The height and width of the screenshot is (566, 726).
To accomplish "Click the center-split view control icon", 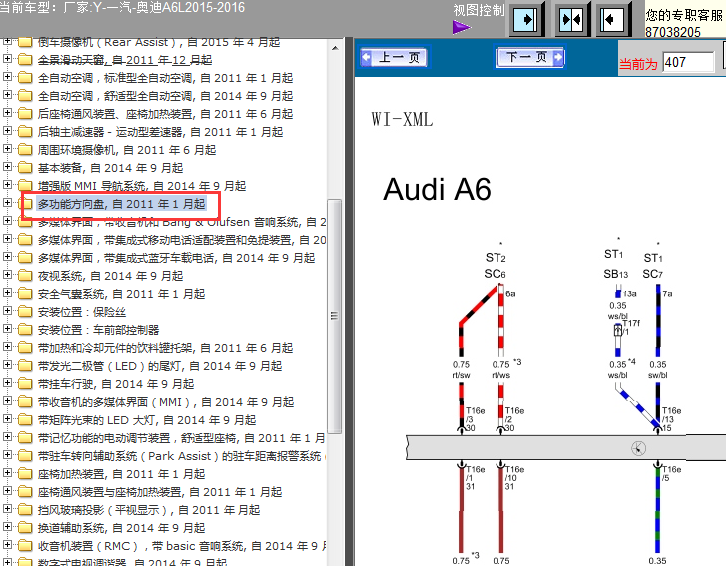I will (571, 19).
